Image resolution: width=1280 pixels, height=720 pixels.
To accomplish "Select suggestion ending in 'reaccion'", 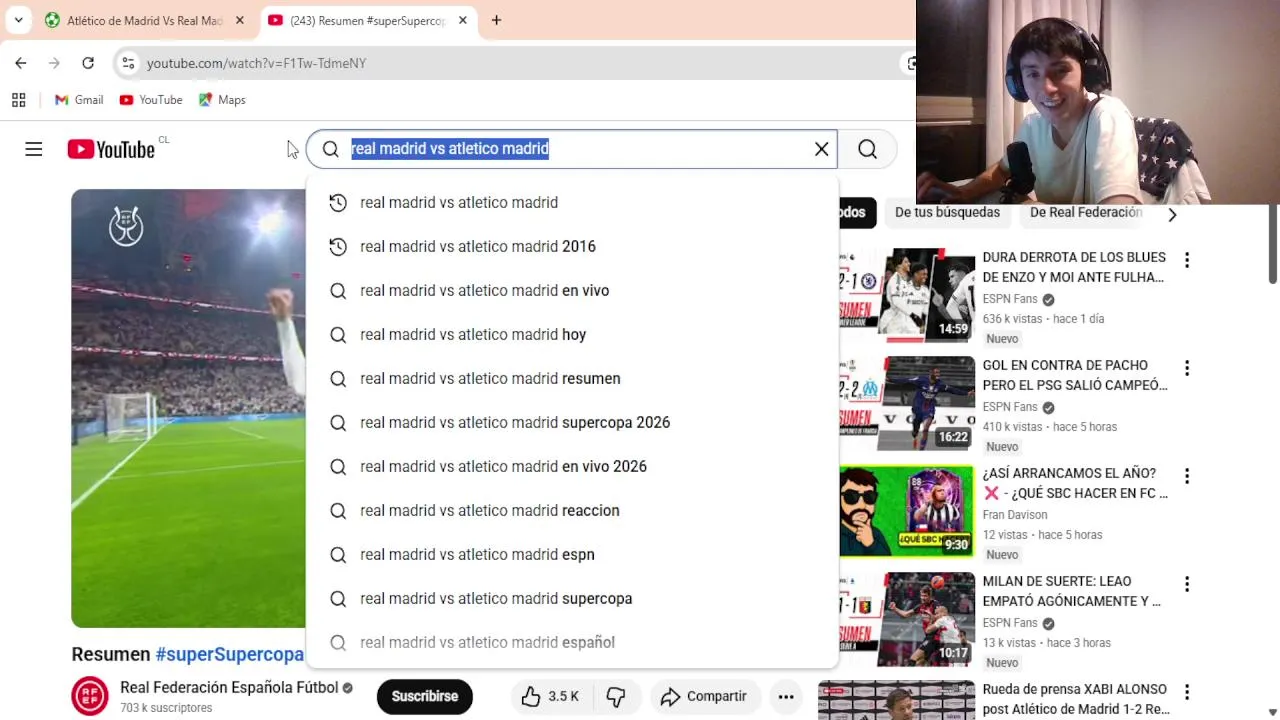I will pyautogui.click(x=572, y=510).
